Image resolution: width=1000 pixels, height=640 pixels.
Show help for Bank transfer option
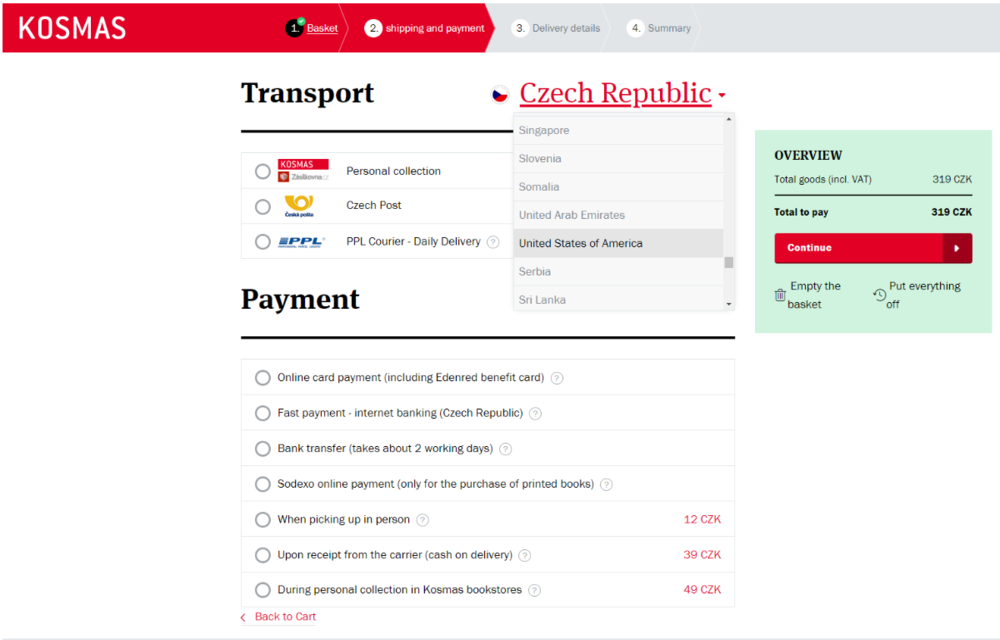point(505,449)
